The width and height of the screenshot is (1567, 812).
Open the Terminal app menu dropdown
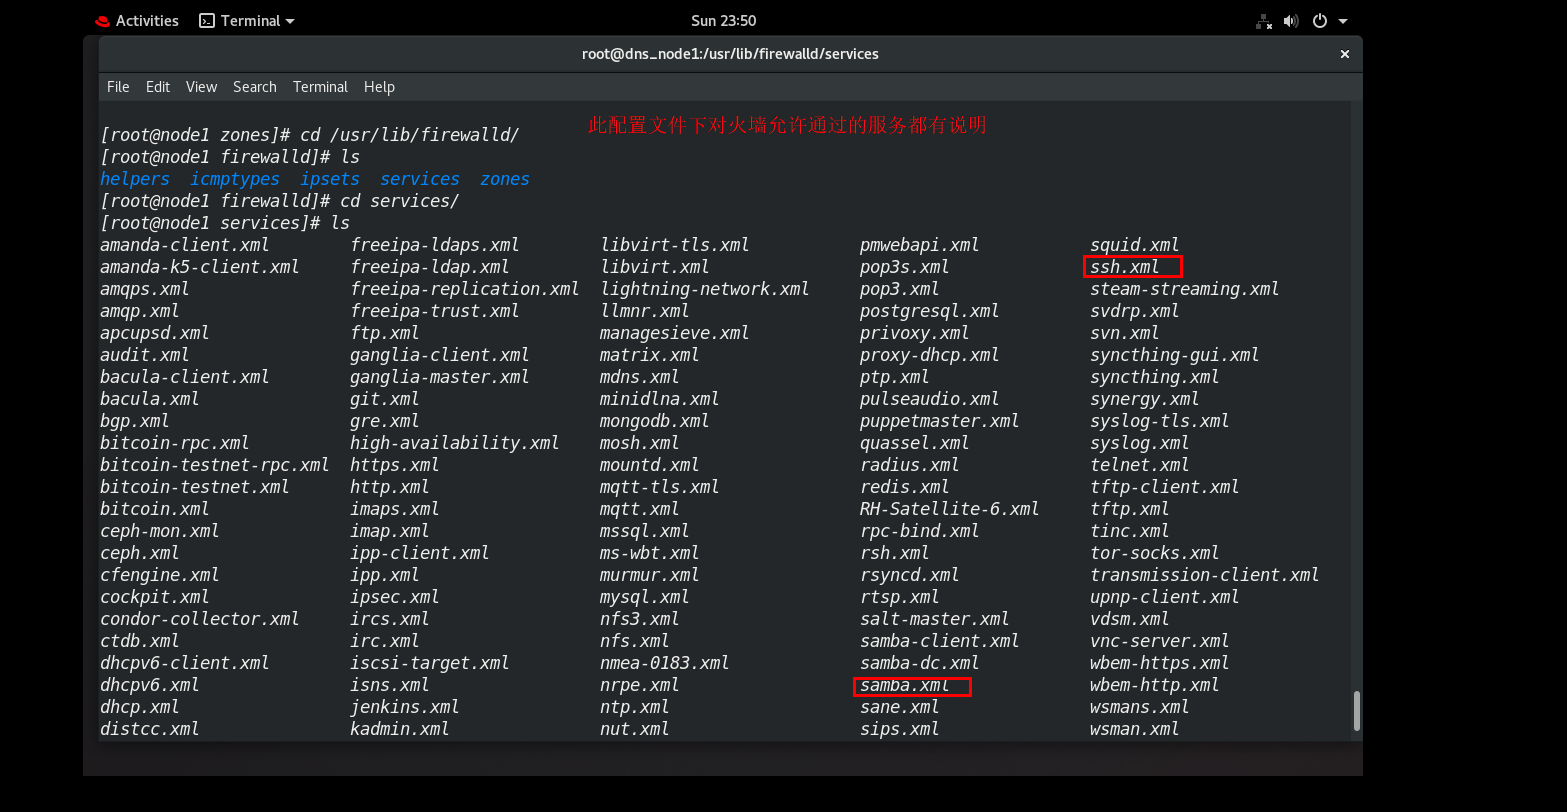coord(247,20)
